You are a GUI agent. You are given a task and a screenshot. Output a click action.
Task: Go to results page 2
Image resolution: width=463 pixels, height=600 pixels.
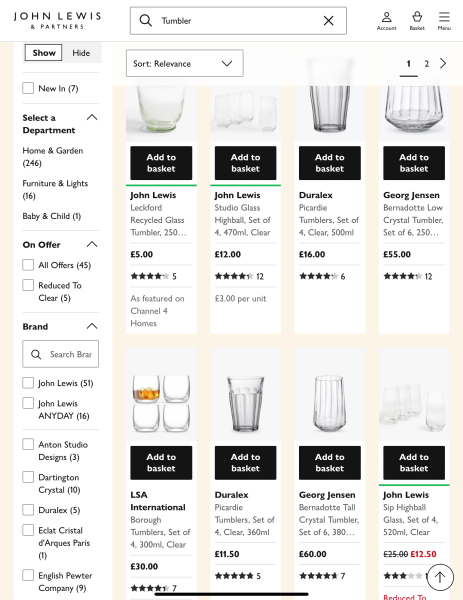click(426, 64)
